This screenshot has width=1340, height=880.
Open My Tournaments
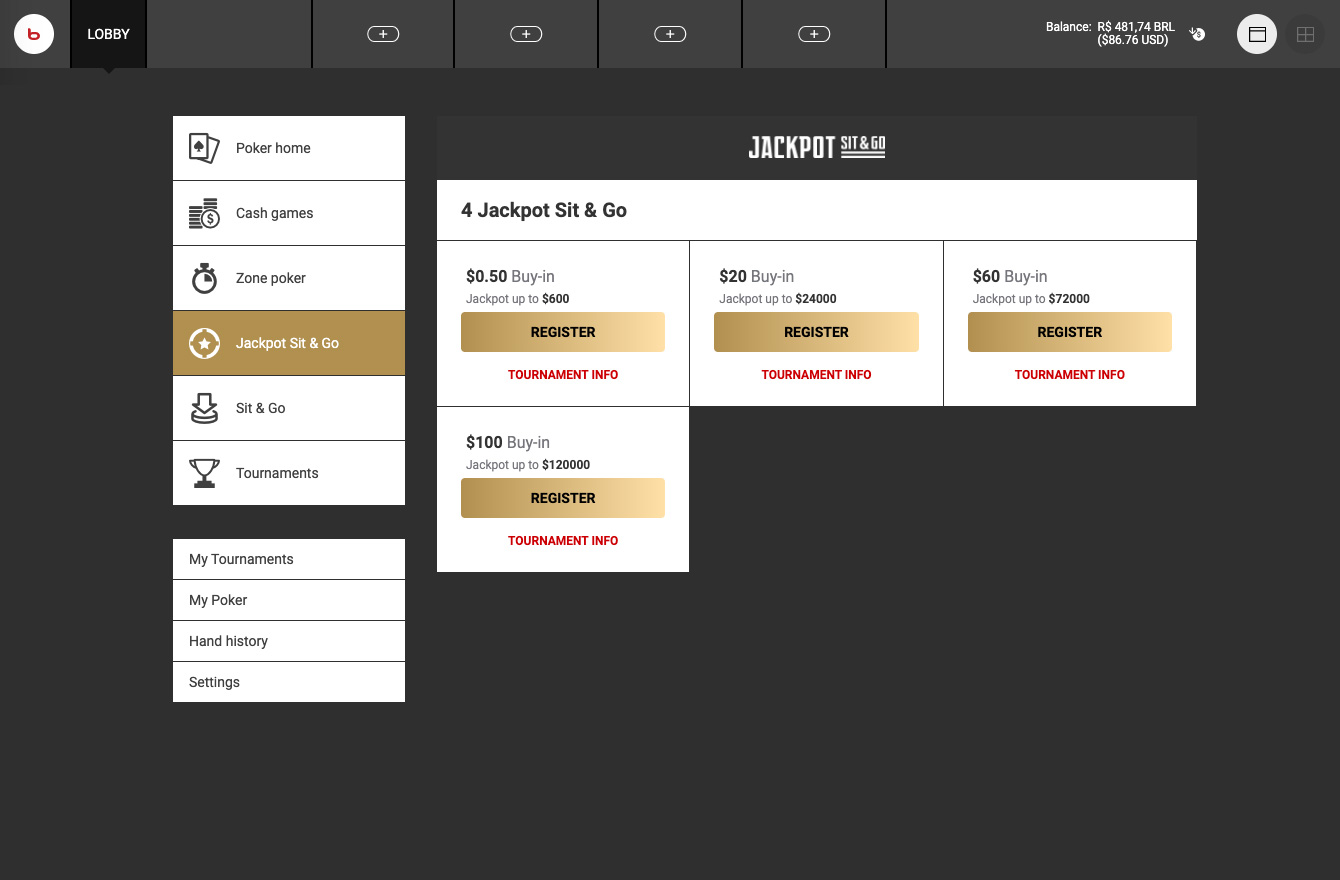point(289,559)
